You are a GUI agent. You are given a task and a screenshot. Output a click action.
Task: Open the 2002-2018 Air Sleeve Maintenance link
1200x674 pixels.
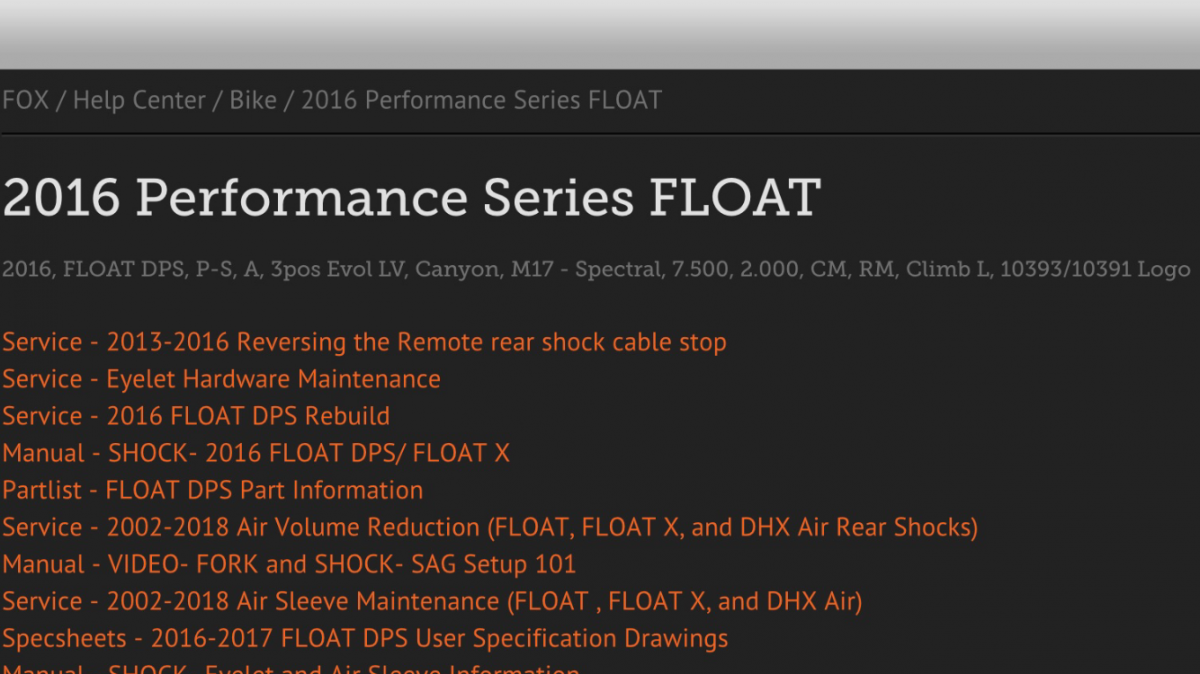coord(432,601)
